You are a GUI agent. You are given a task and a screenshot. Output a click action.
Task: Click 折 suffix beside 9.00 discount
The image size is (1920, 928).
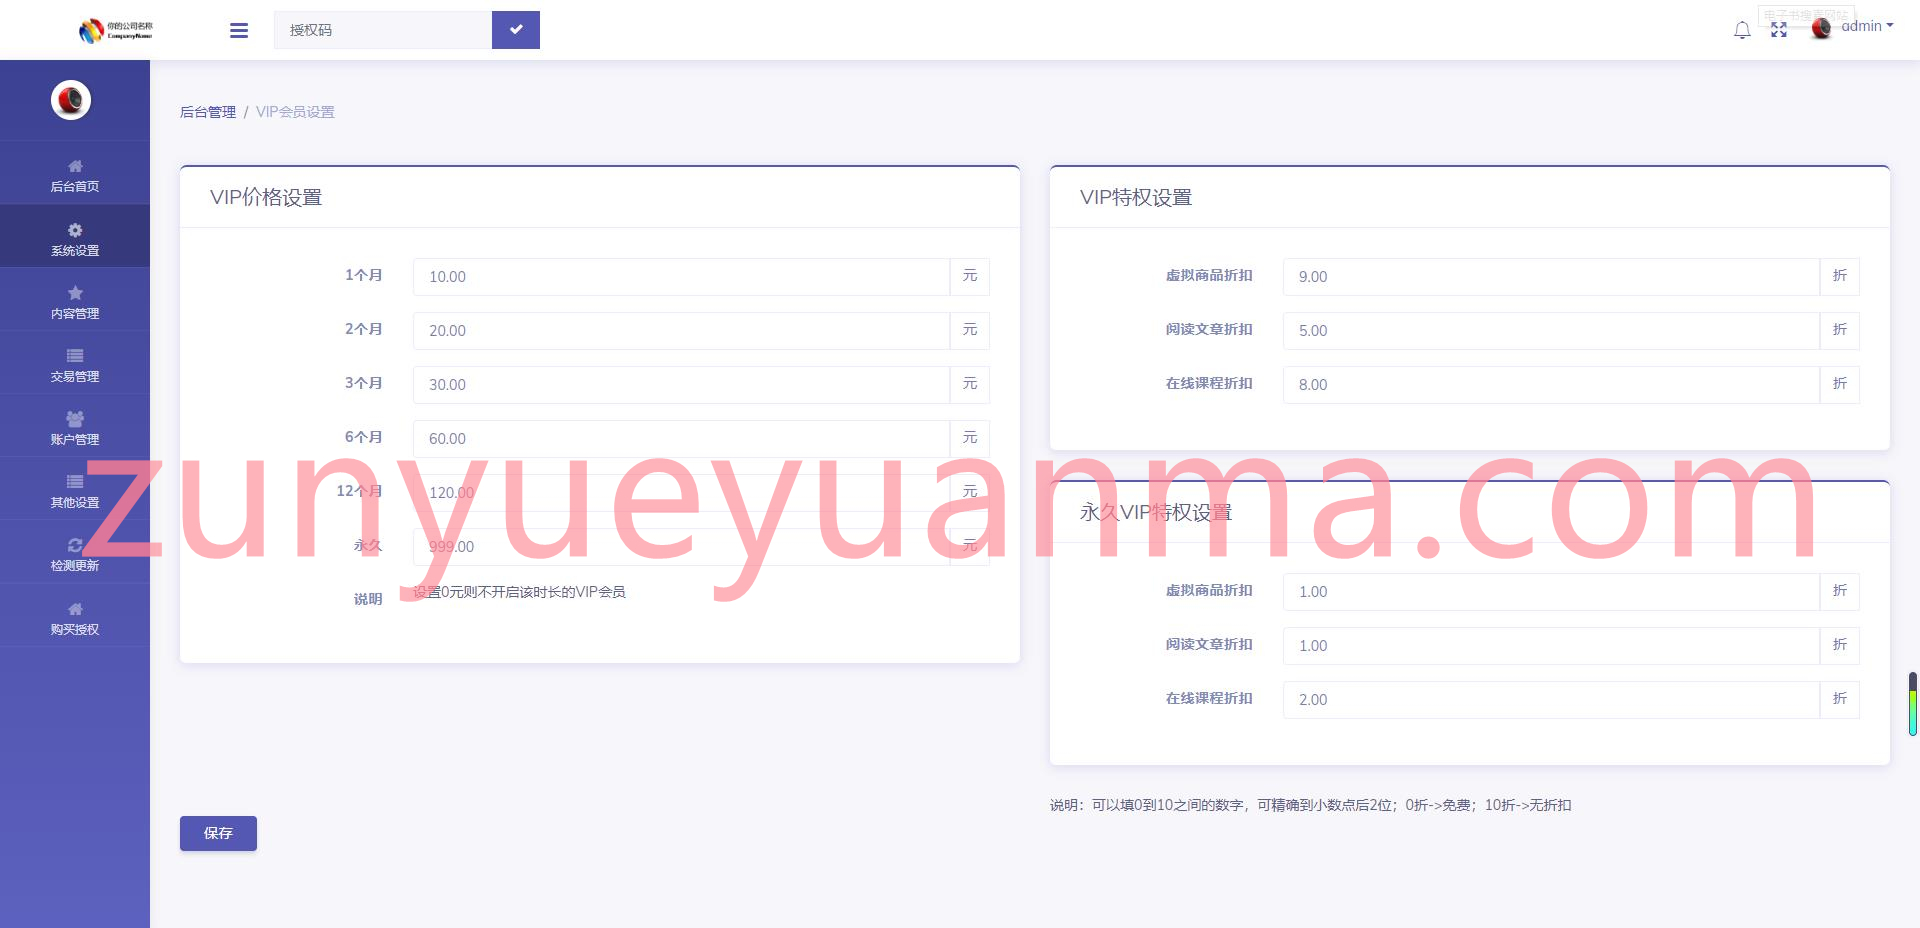pyautogui.click(x=1840, y=277)
